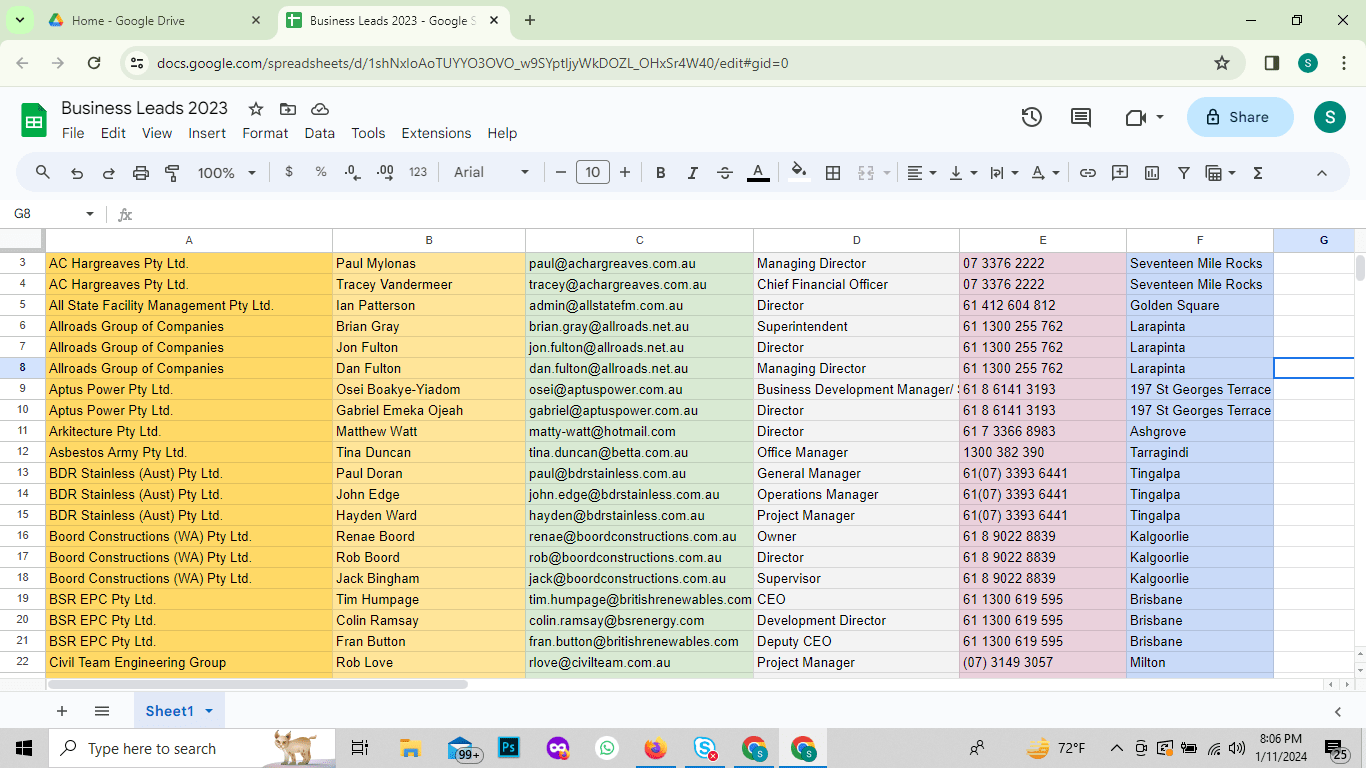The height and width of the screenshot is (768, 1366).
Task: Bookmark this page with the star icon
Action: pyautogui.click(x=1222, y=63)
